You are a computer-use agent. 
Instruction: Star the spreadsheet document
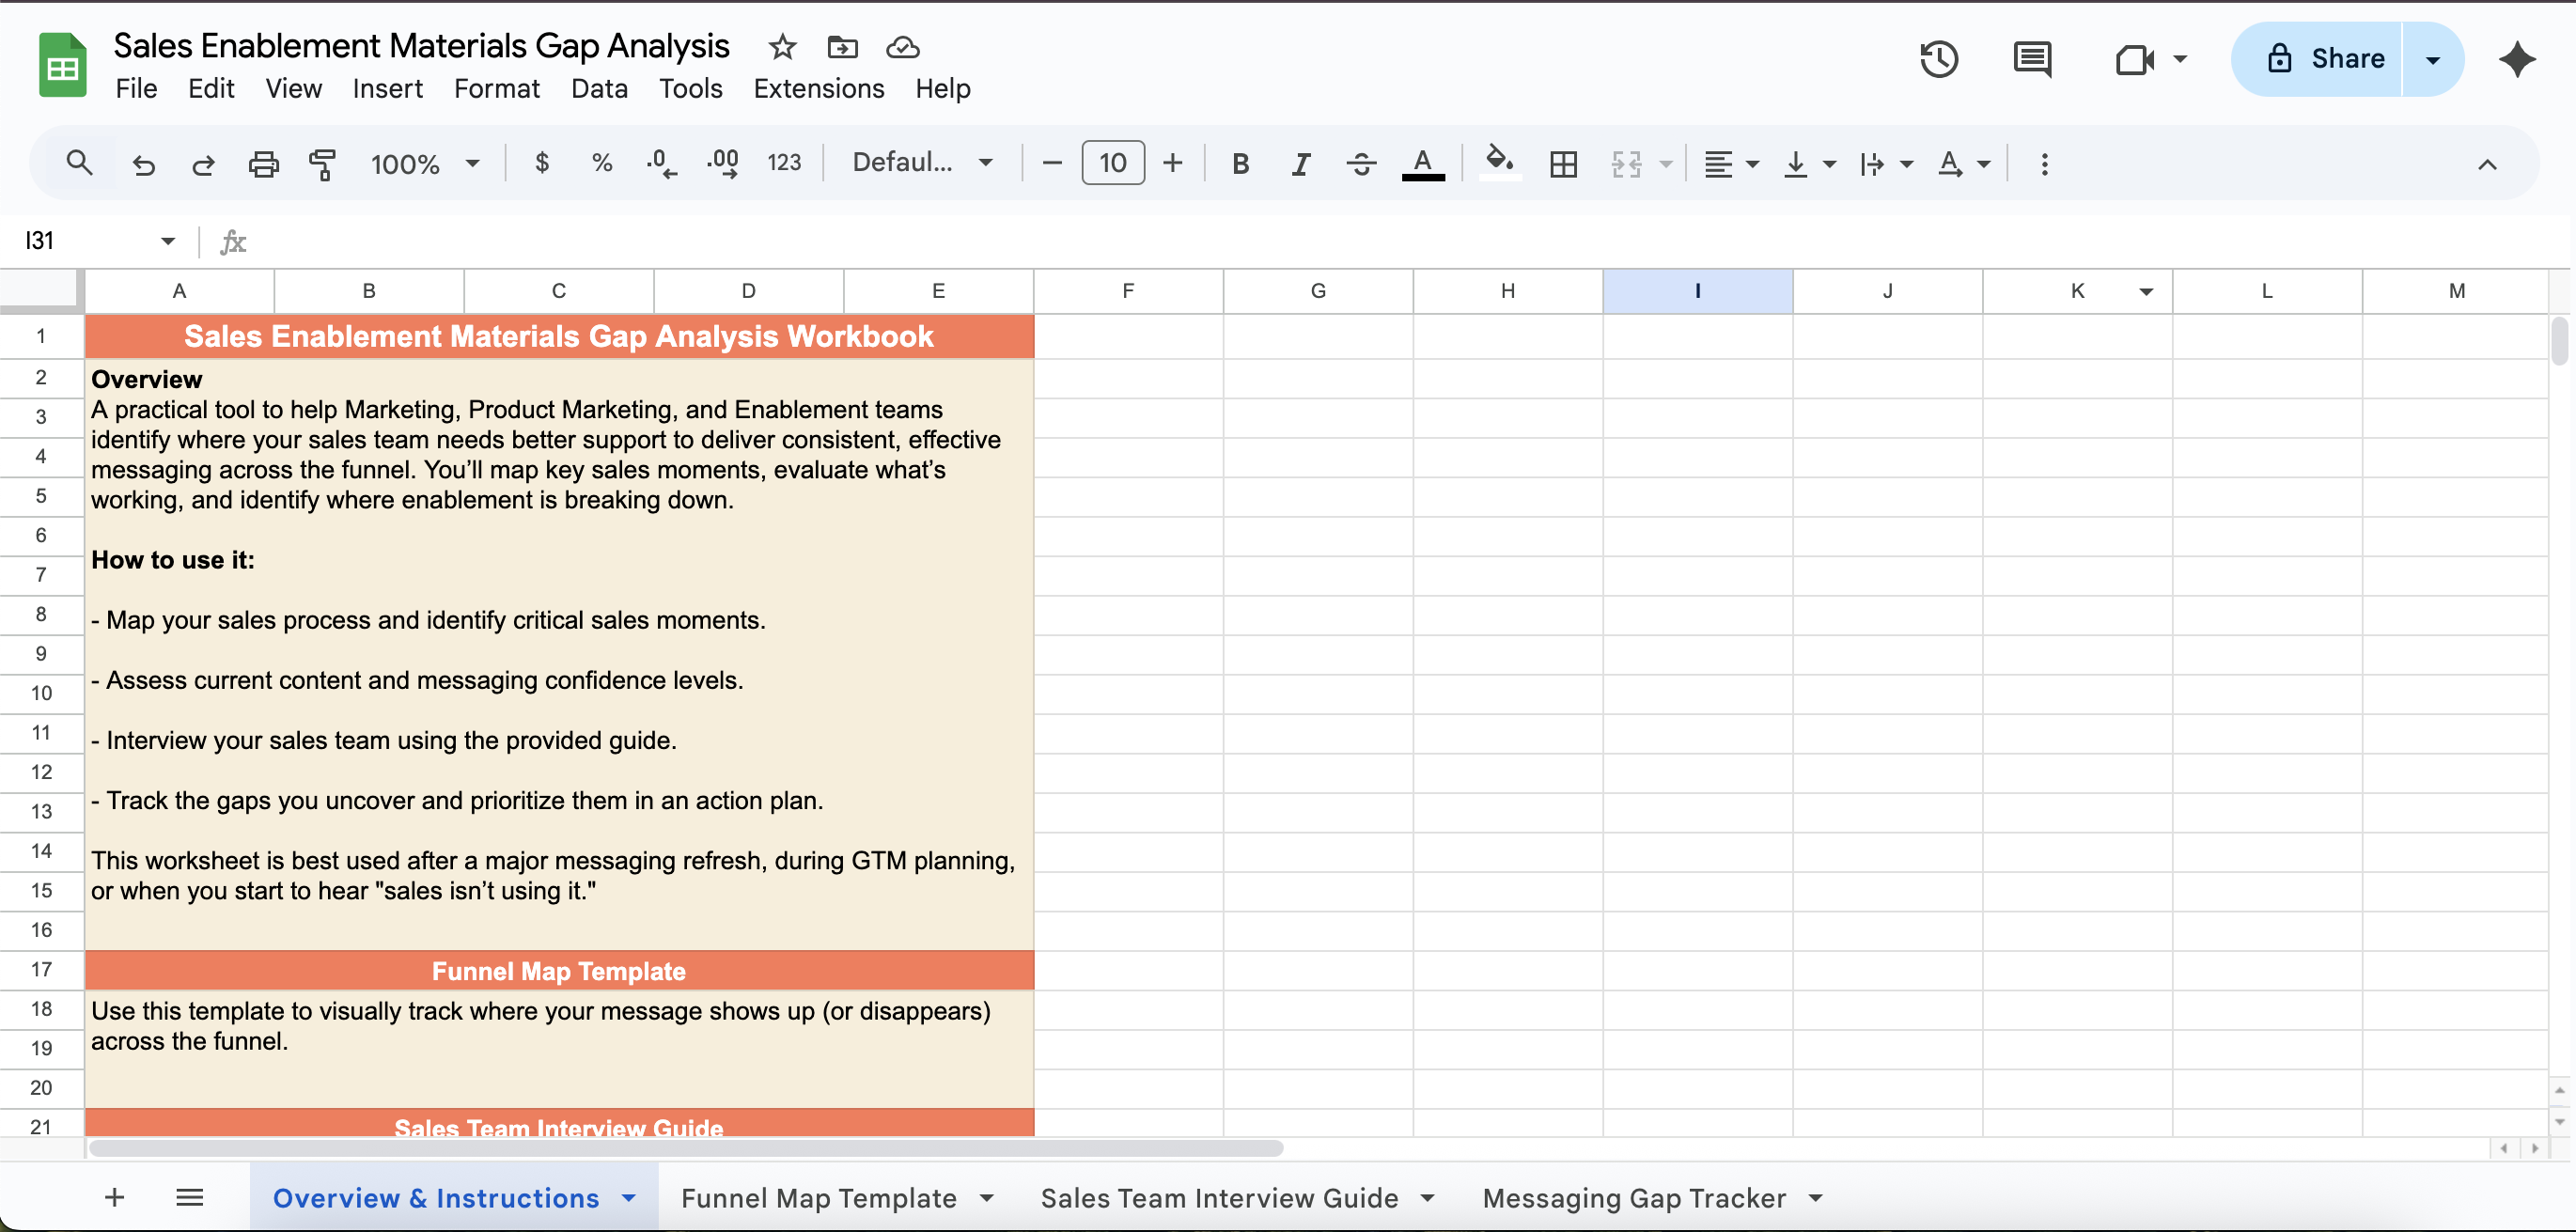coord(782,47)
